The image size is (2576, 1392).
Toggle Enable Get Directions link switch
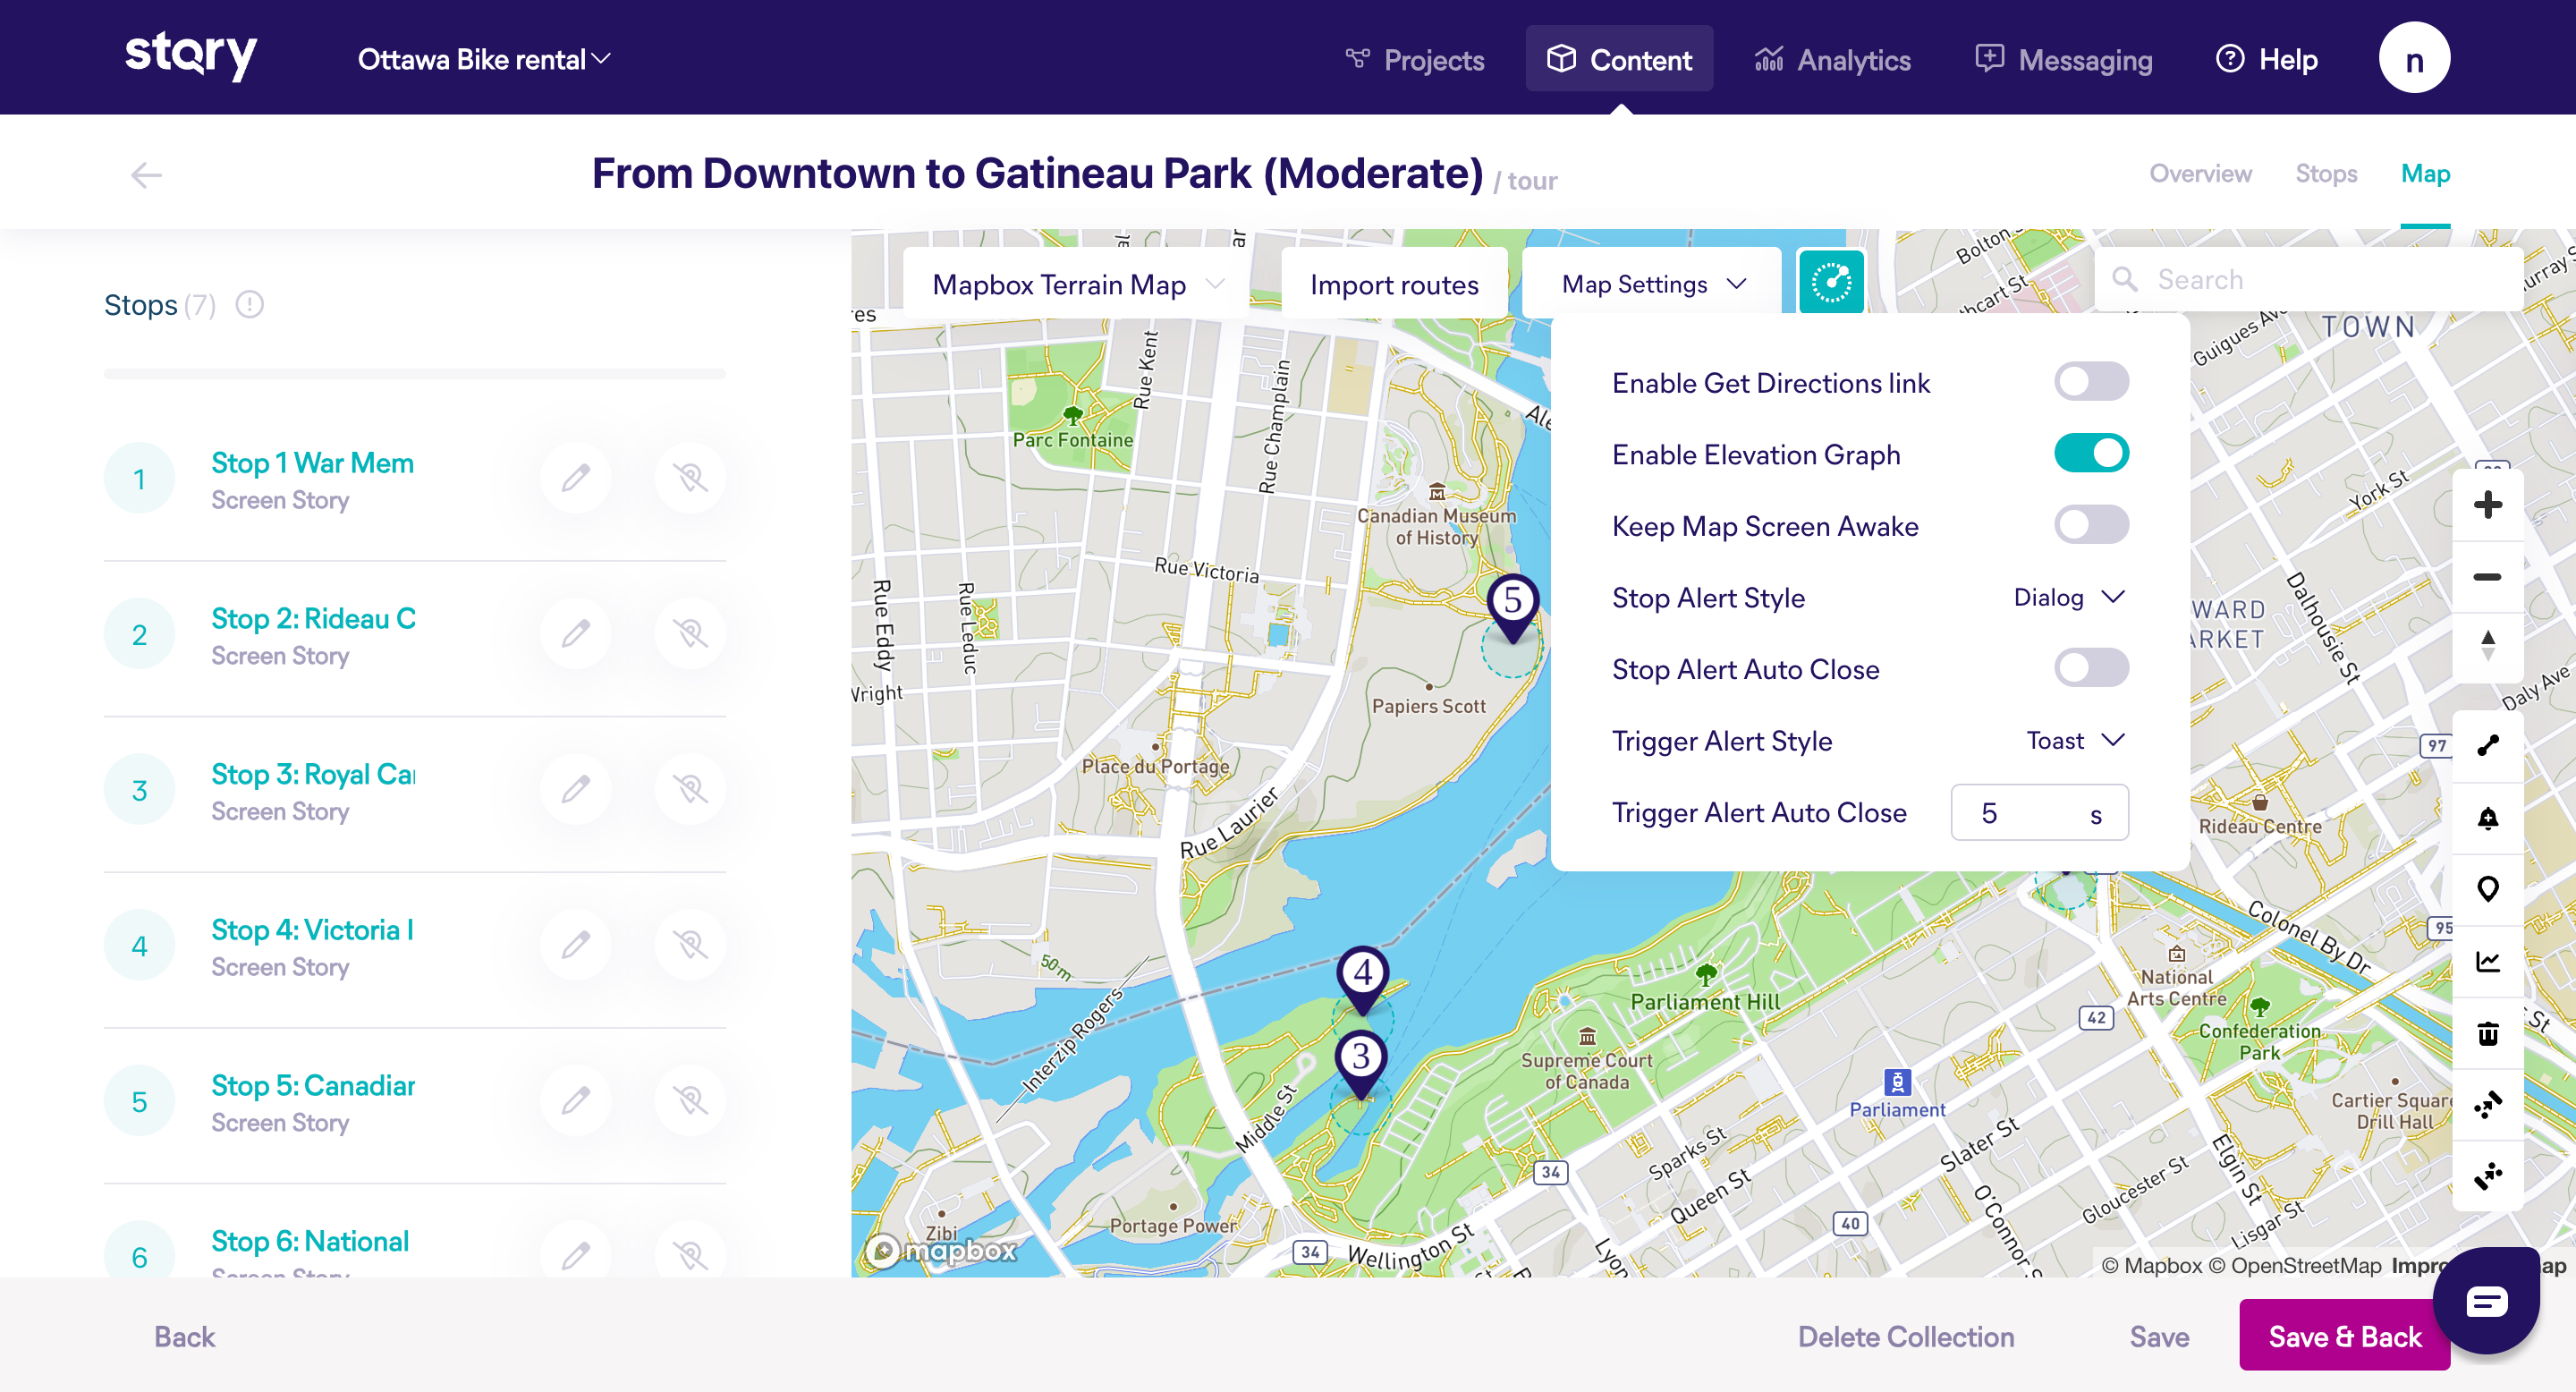(2090, 382)
